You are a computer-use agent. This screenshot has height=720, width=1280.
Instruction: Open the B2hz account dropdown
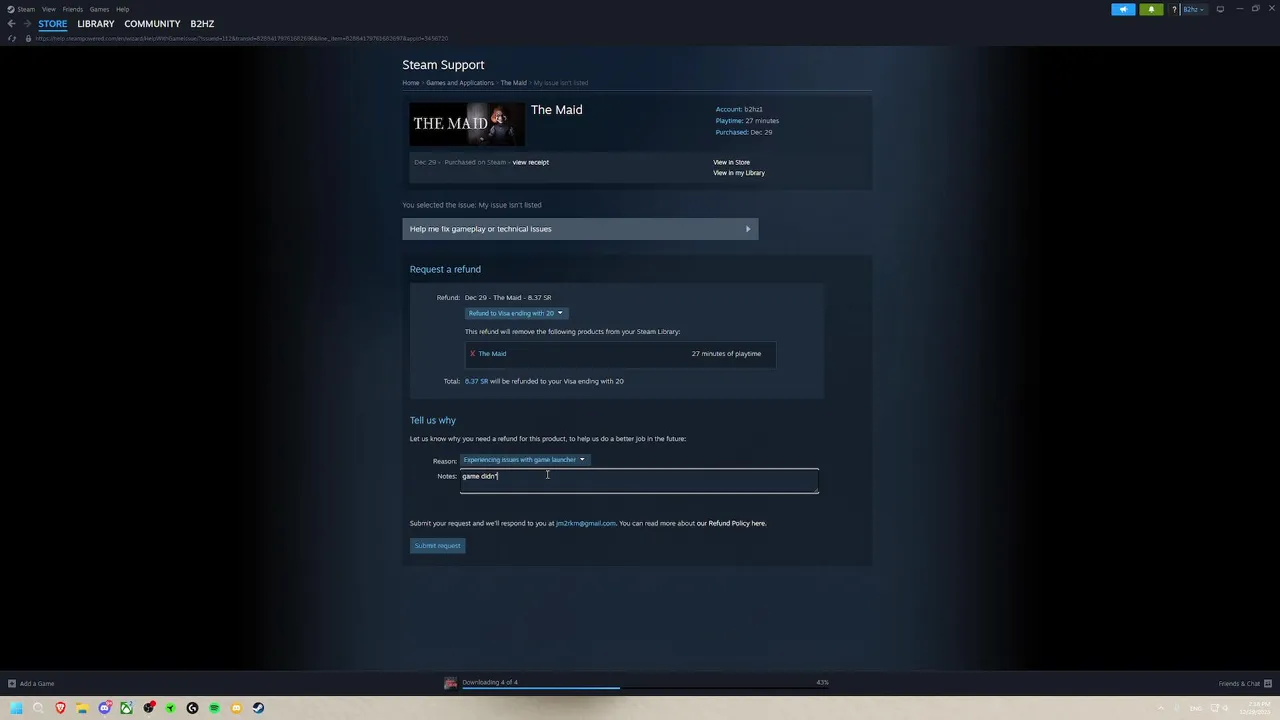coord(1194,9)
